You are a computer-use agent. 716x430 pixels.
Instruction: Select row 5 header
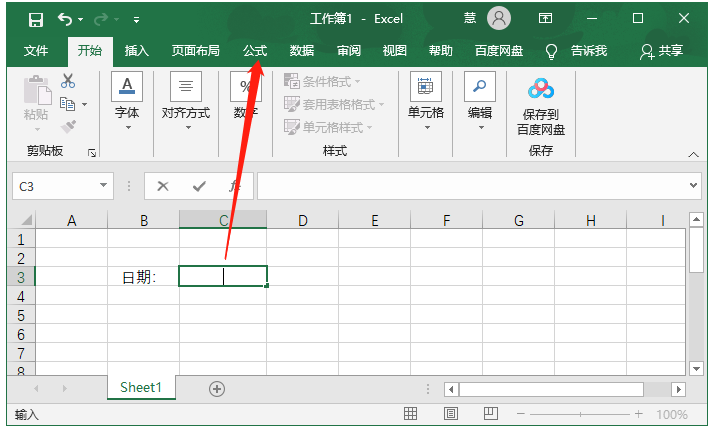[x=21, y=315]
